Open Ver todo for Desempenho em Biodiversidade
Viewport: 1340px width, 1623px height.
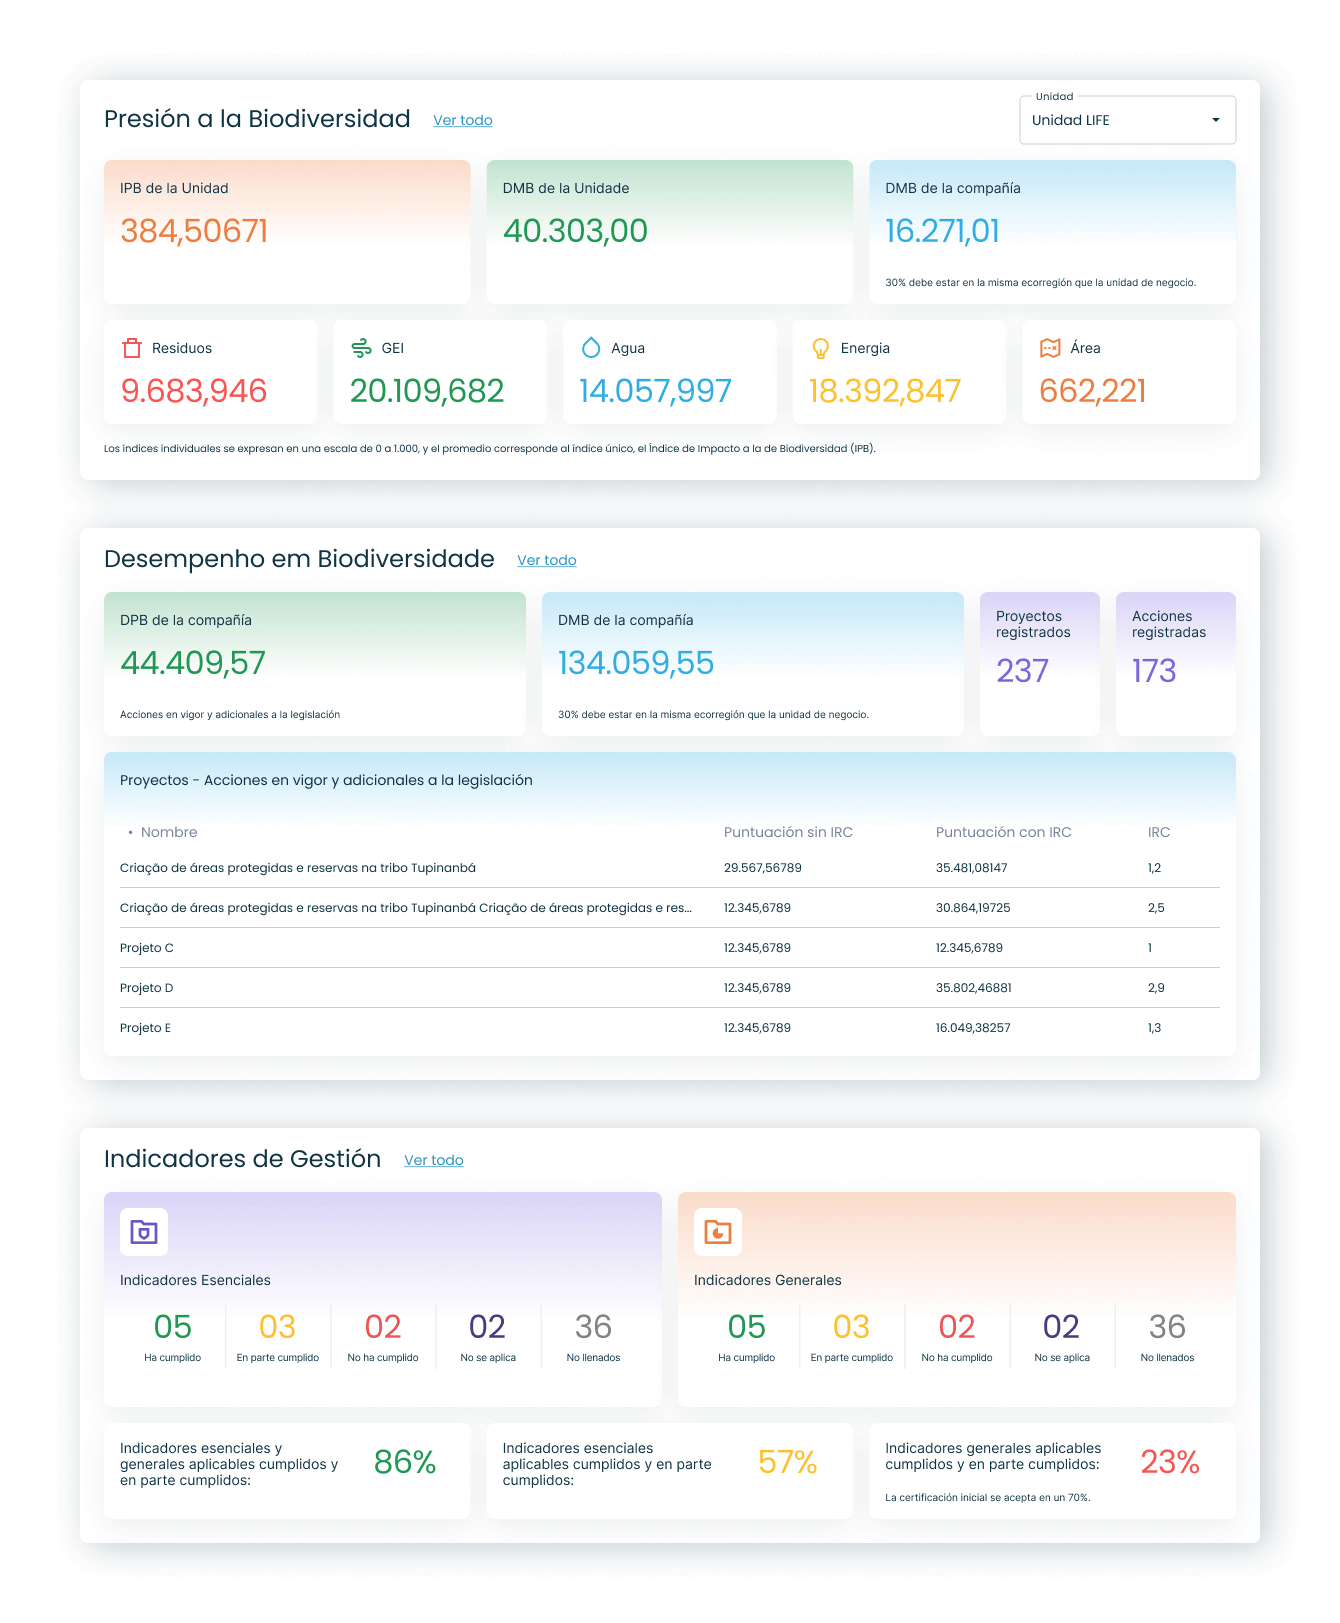[x=547, y=560]
